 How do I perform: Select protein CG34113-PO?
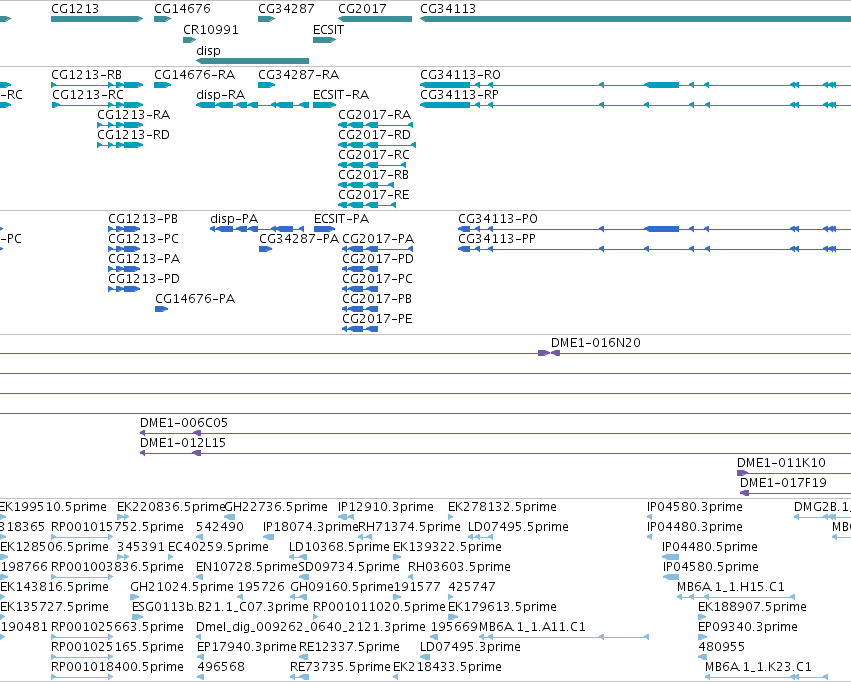655,229
